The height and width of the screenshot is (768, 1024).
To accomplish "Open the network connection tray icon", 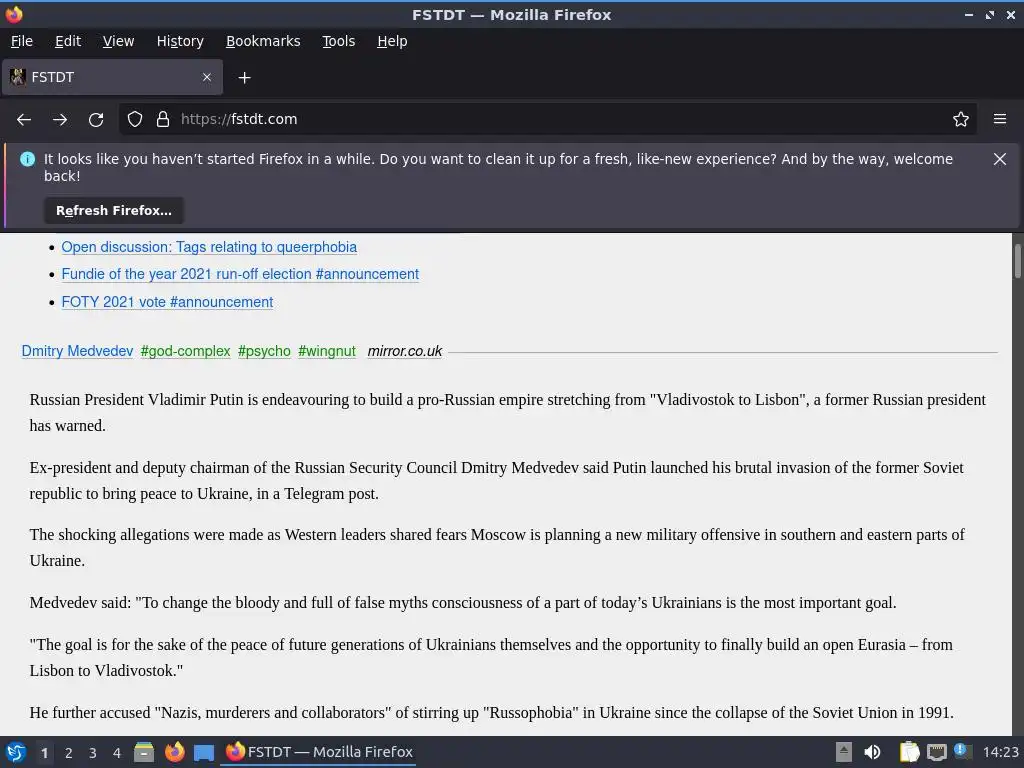I will point(937,752).
